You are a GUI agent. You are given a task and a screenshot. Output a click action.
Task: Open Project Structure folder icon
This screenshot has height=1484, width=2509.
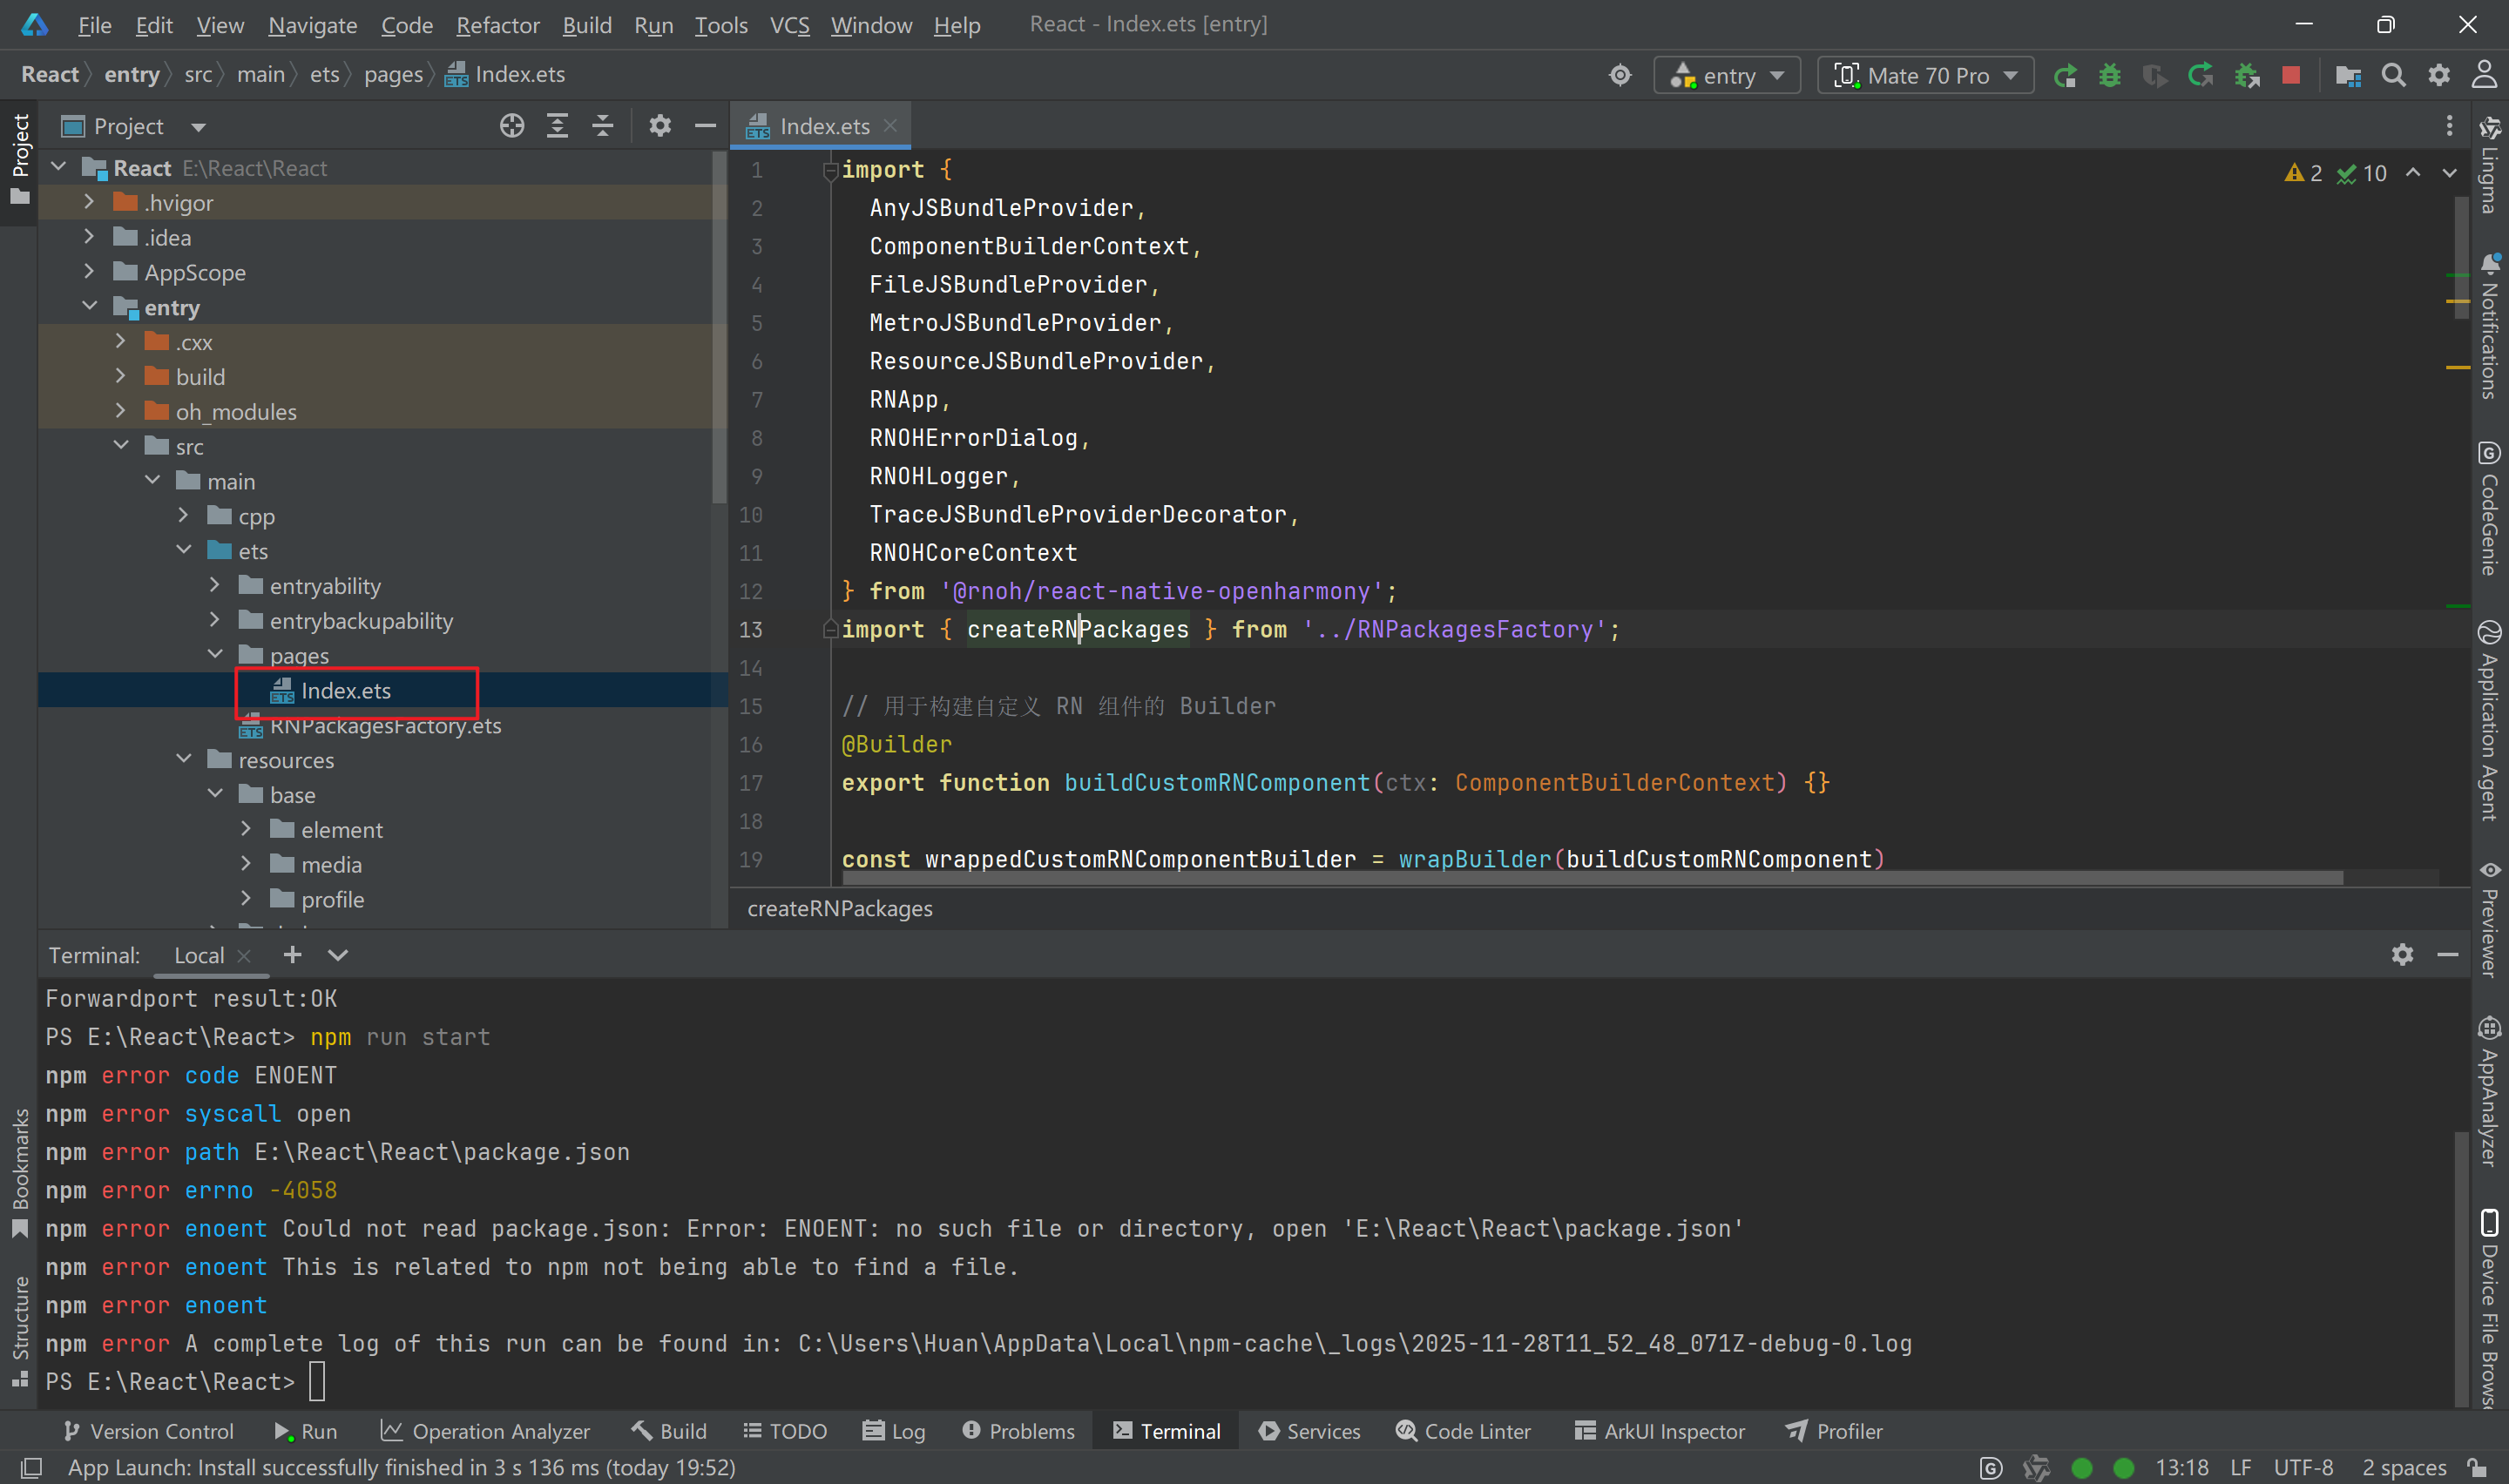pyautogui.click(x=2347, y=76)
